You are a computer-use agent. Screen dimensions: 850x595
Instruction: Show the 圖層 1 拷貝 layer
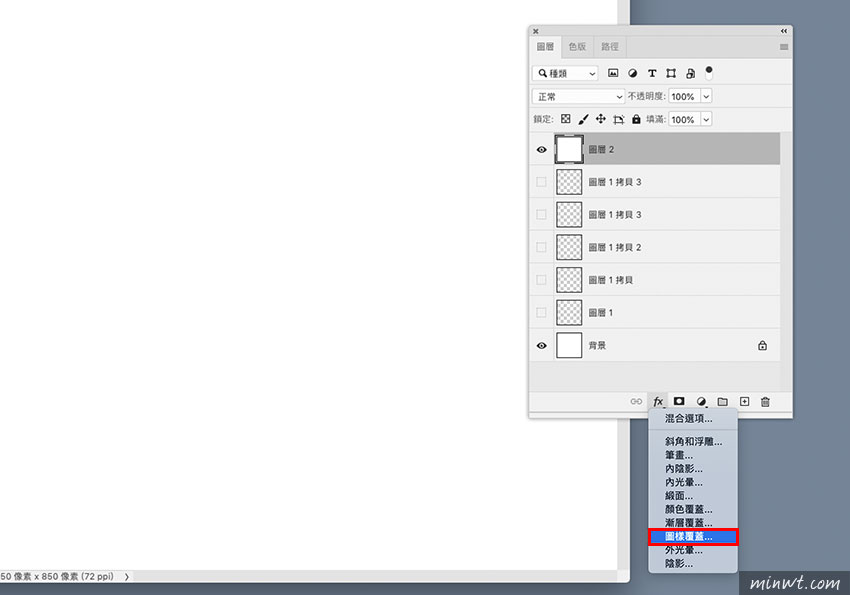[541, 280]
